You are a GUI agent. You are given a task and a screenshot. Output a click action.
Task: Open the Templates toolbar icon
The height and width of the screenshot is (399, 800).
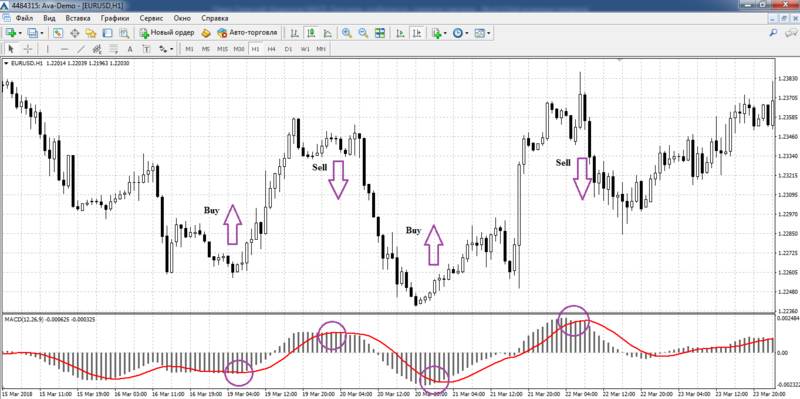point(480,33)
